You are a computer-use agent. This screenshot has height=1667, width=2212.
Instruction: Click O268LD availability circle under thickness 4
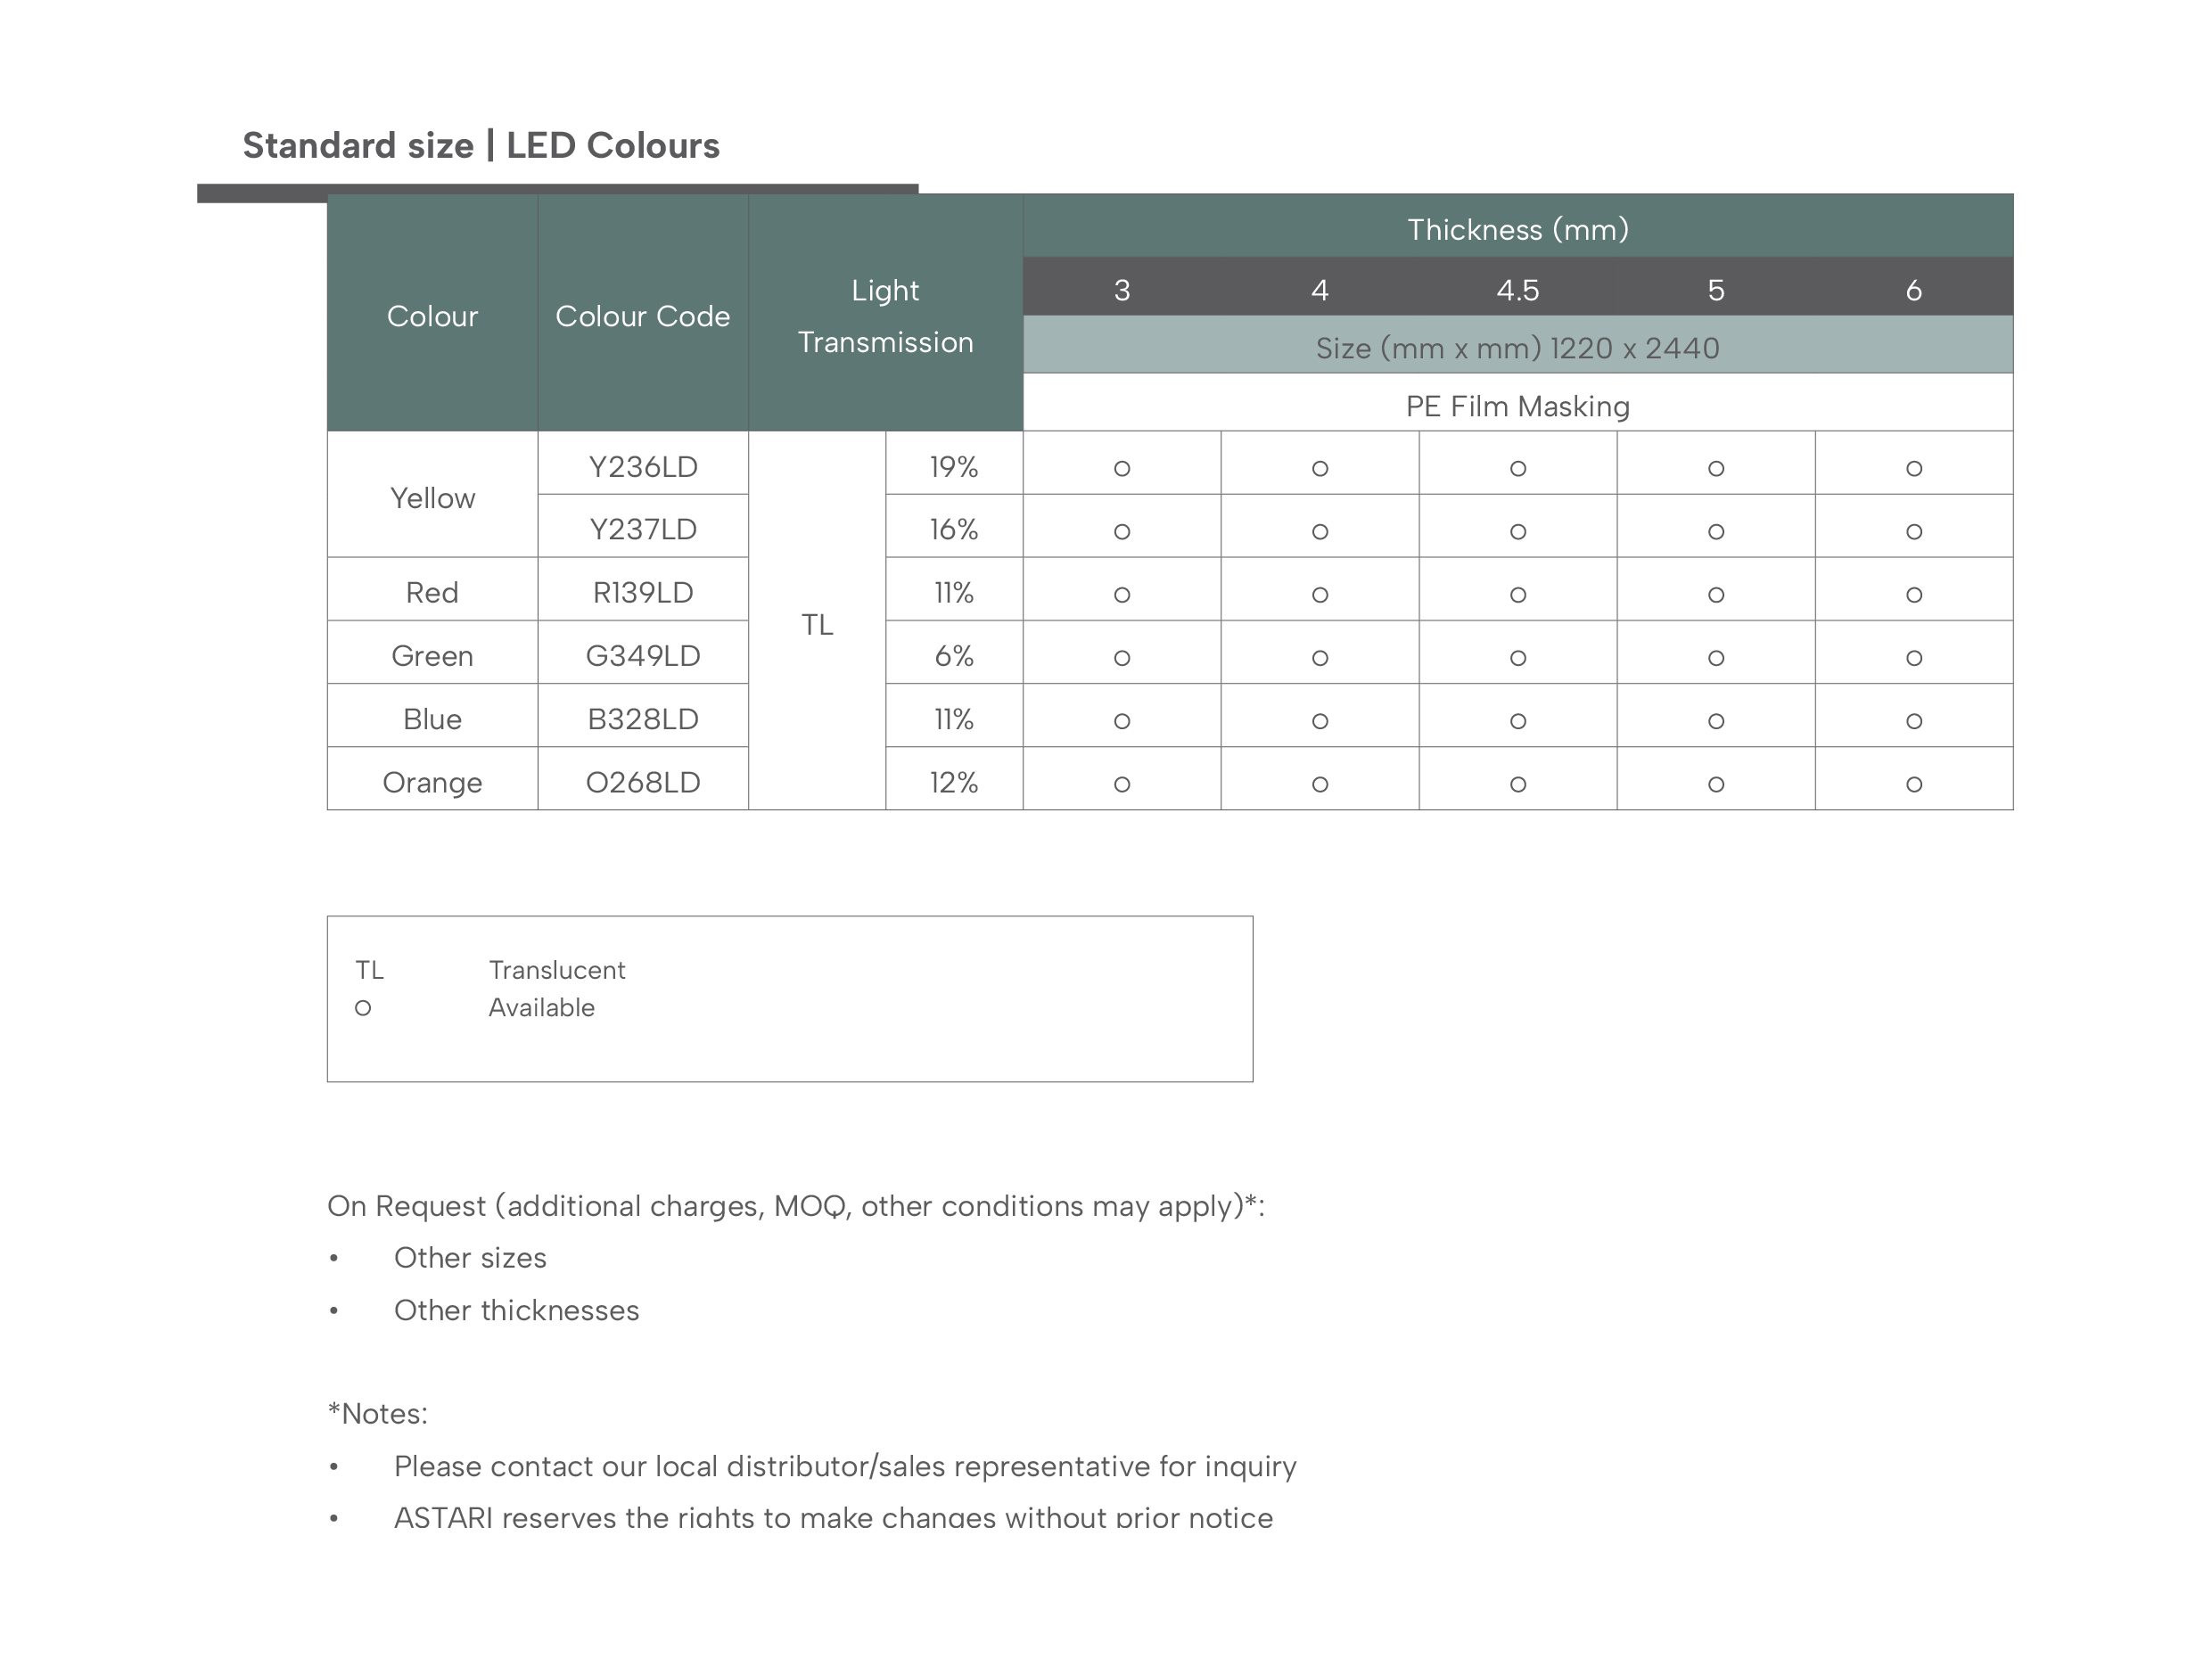1320,784
